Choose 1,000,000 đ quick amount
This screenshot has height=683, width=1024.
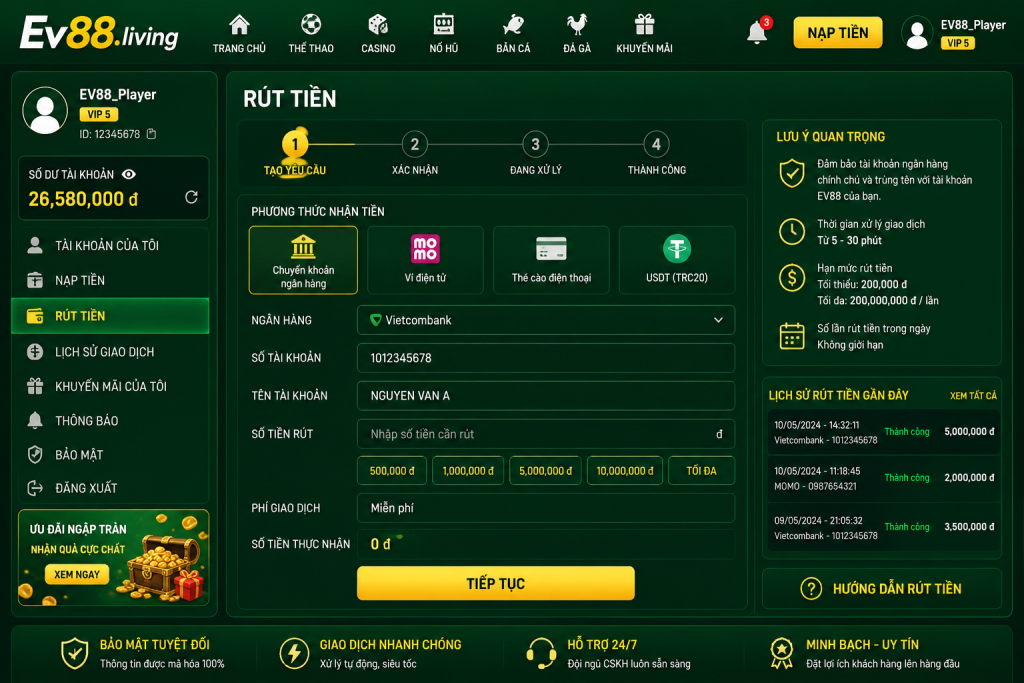[x=468, y=471]
